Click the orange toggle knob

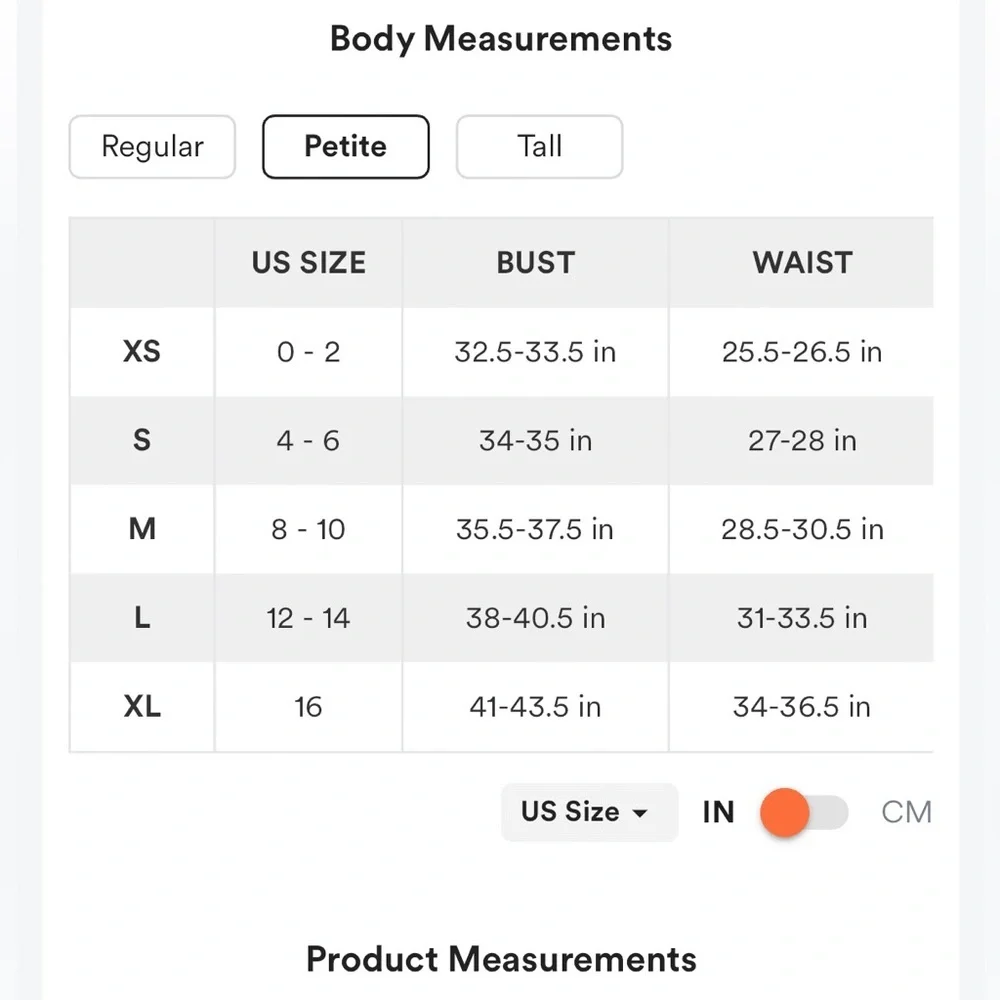pyautogui.click(x=784, y=812)
